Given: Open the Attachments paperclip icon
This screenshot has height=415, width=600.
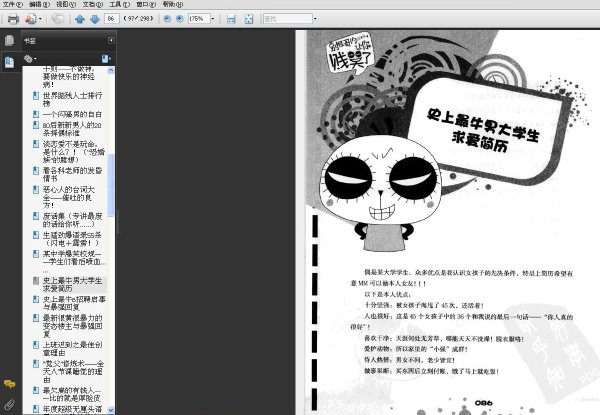Looking at the screenshot, I should coord(9,405).
